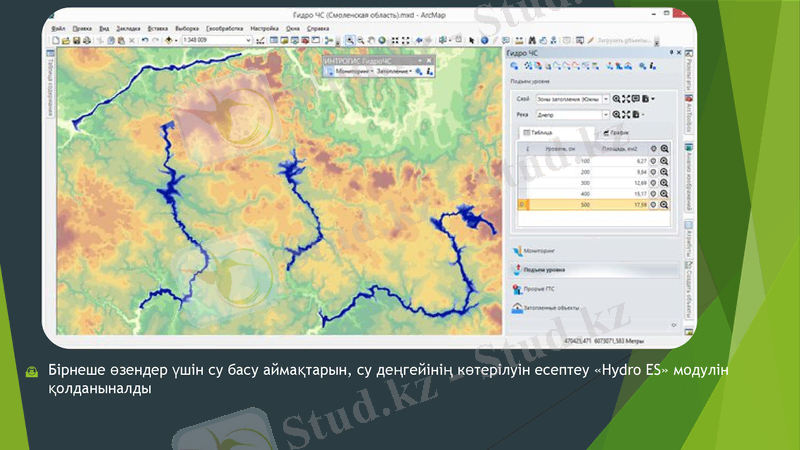The width and height of the screenshot is (800, 450).
Task: Open the map scale combo box
Action: point(217,40)
